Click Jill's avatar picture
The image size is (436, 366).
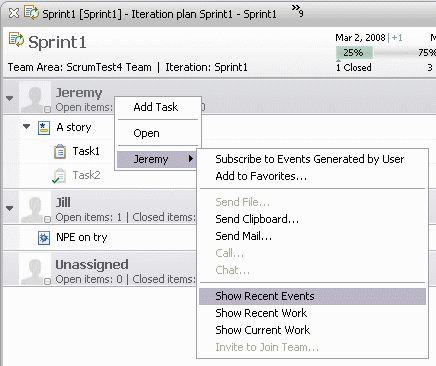click(35, 207)
